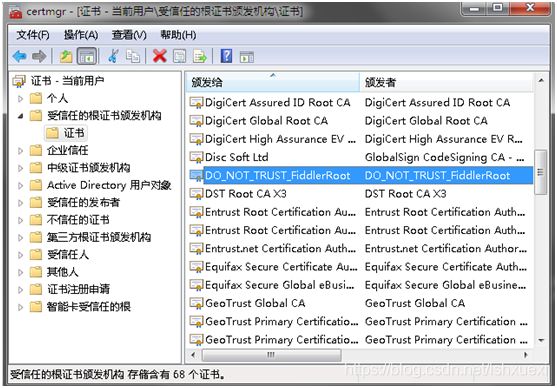Click certificate icon beside DigiCert Global Root CA
This screenshot has width=557, height=388.
tap(196, 121)
